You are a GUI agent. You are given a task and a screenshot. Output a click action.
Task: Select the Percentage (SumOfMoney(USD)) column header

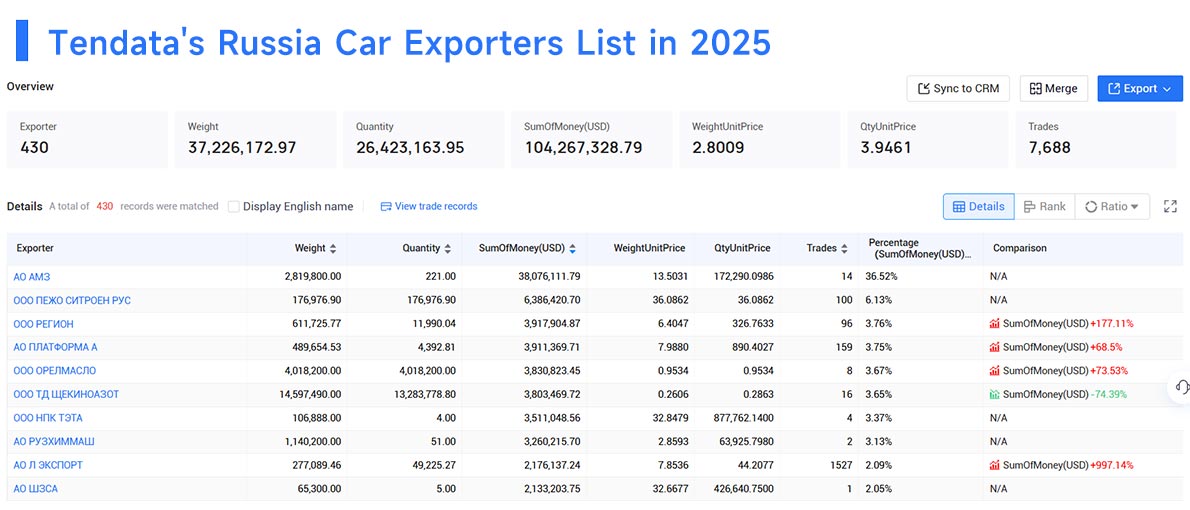920,248
